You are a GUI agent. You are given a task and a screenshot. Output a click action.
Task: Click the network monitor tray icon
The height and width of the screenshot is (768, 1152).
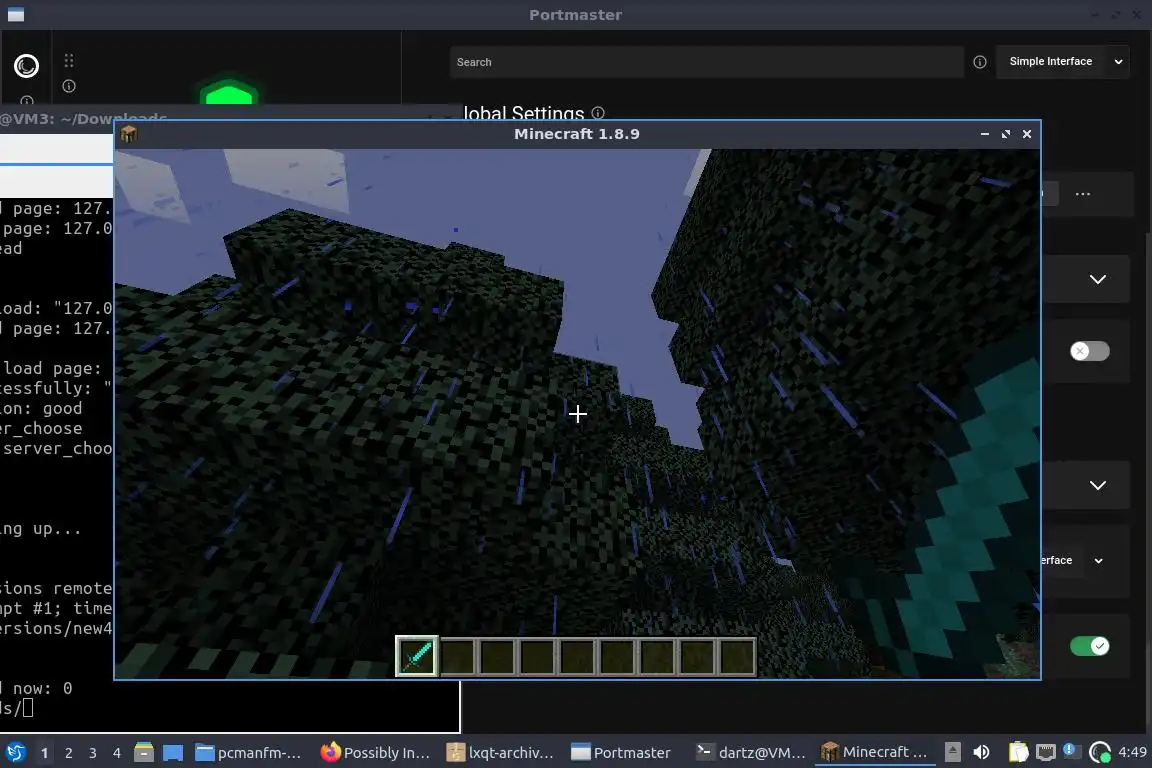[x=1045, y=752]
